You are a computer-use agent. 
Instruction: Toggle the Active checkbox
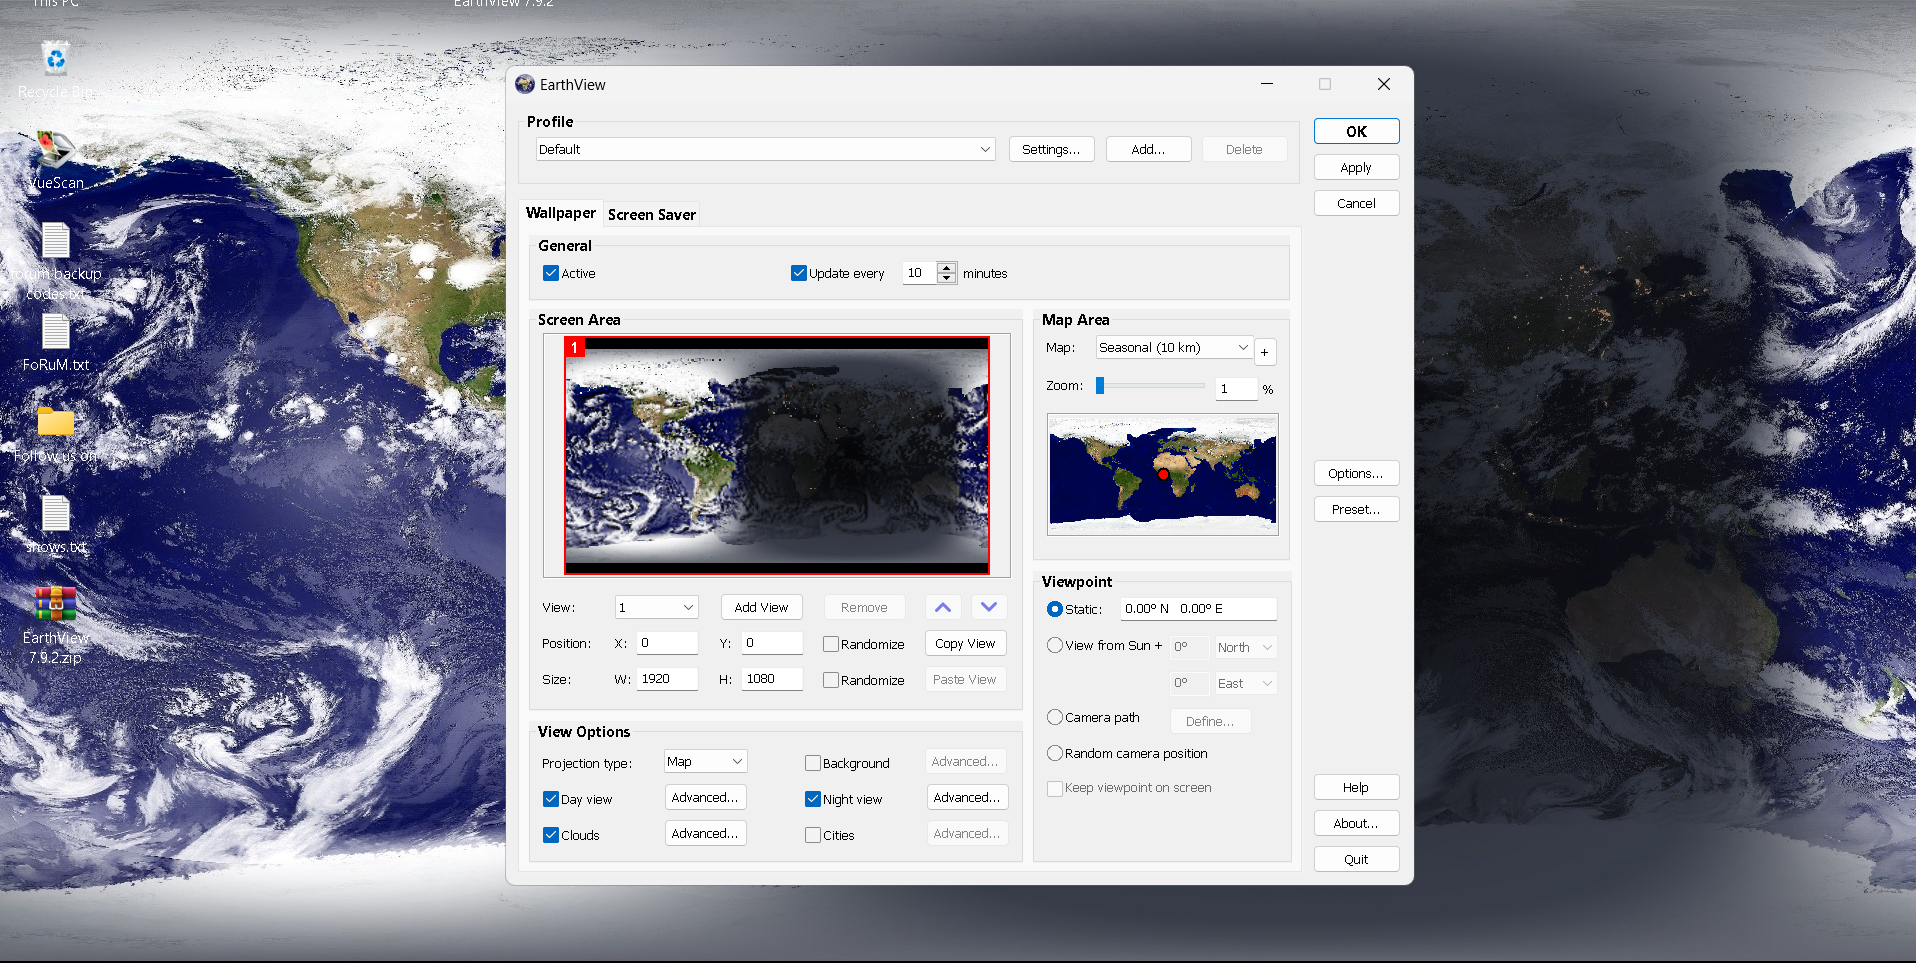(x=551, y=273)
